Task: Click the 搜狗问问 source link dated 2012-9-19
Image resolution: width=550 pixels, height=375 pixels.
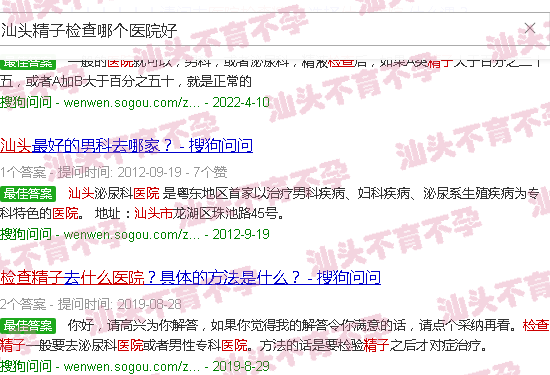Action: pyautogui.click(x=135, y=234)
